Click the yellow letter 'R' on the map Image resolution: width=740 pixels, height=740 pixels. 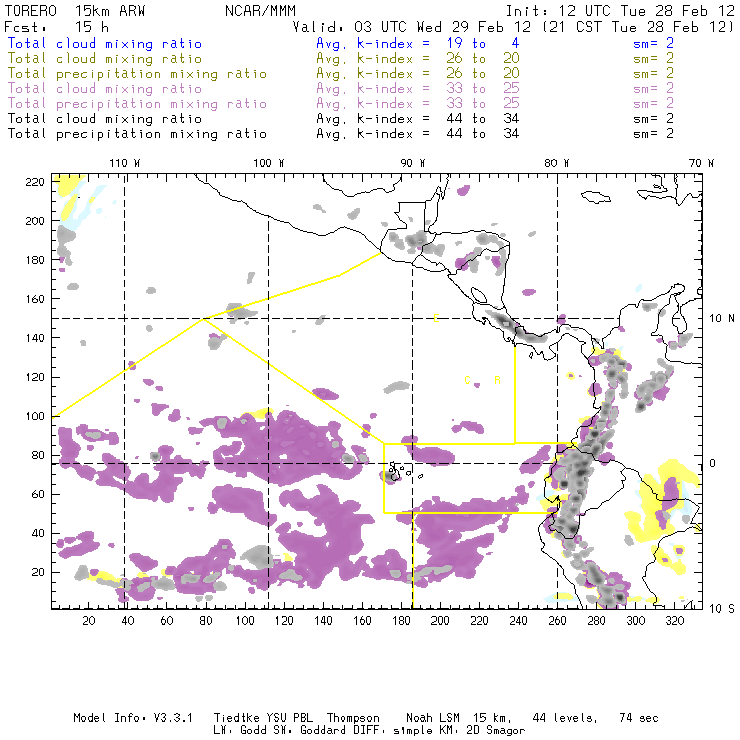497,380
